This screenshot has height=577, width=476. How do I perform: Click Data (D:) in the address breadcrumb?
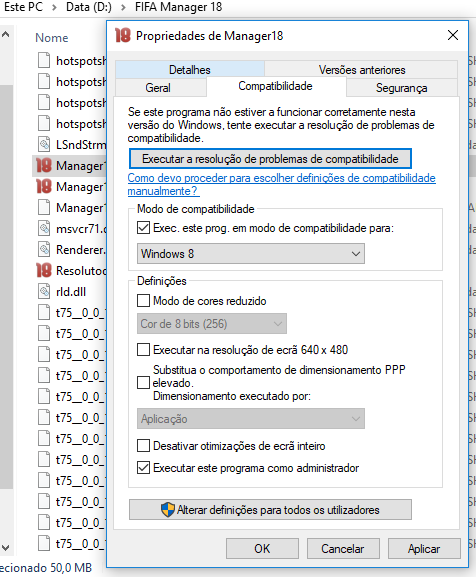click(x=89, y=7)
